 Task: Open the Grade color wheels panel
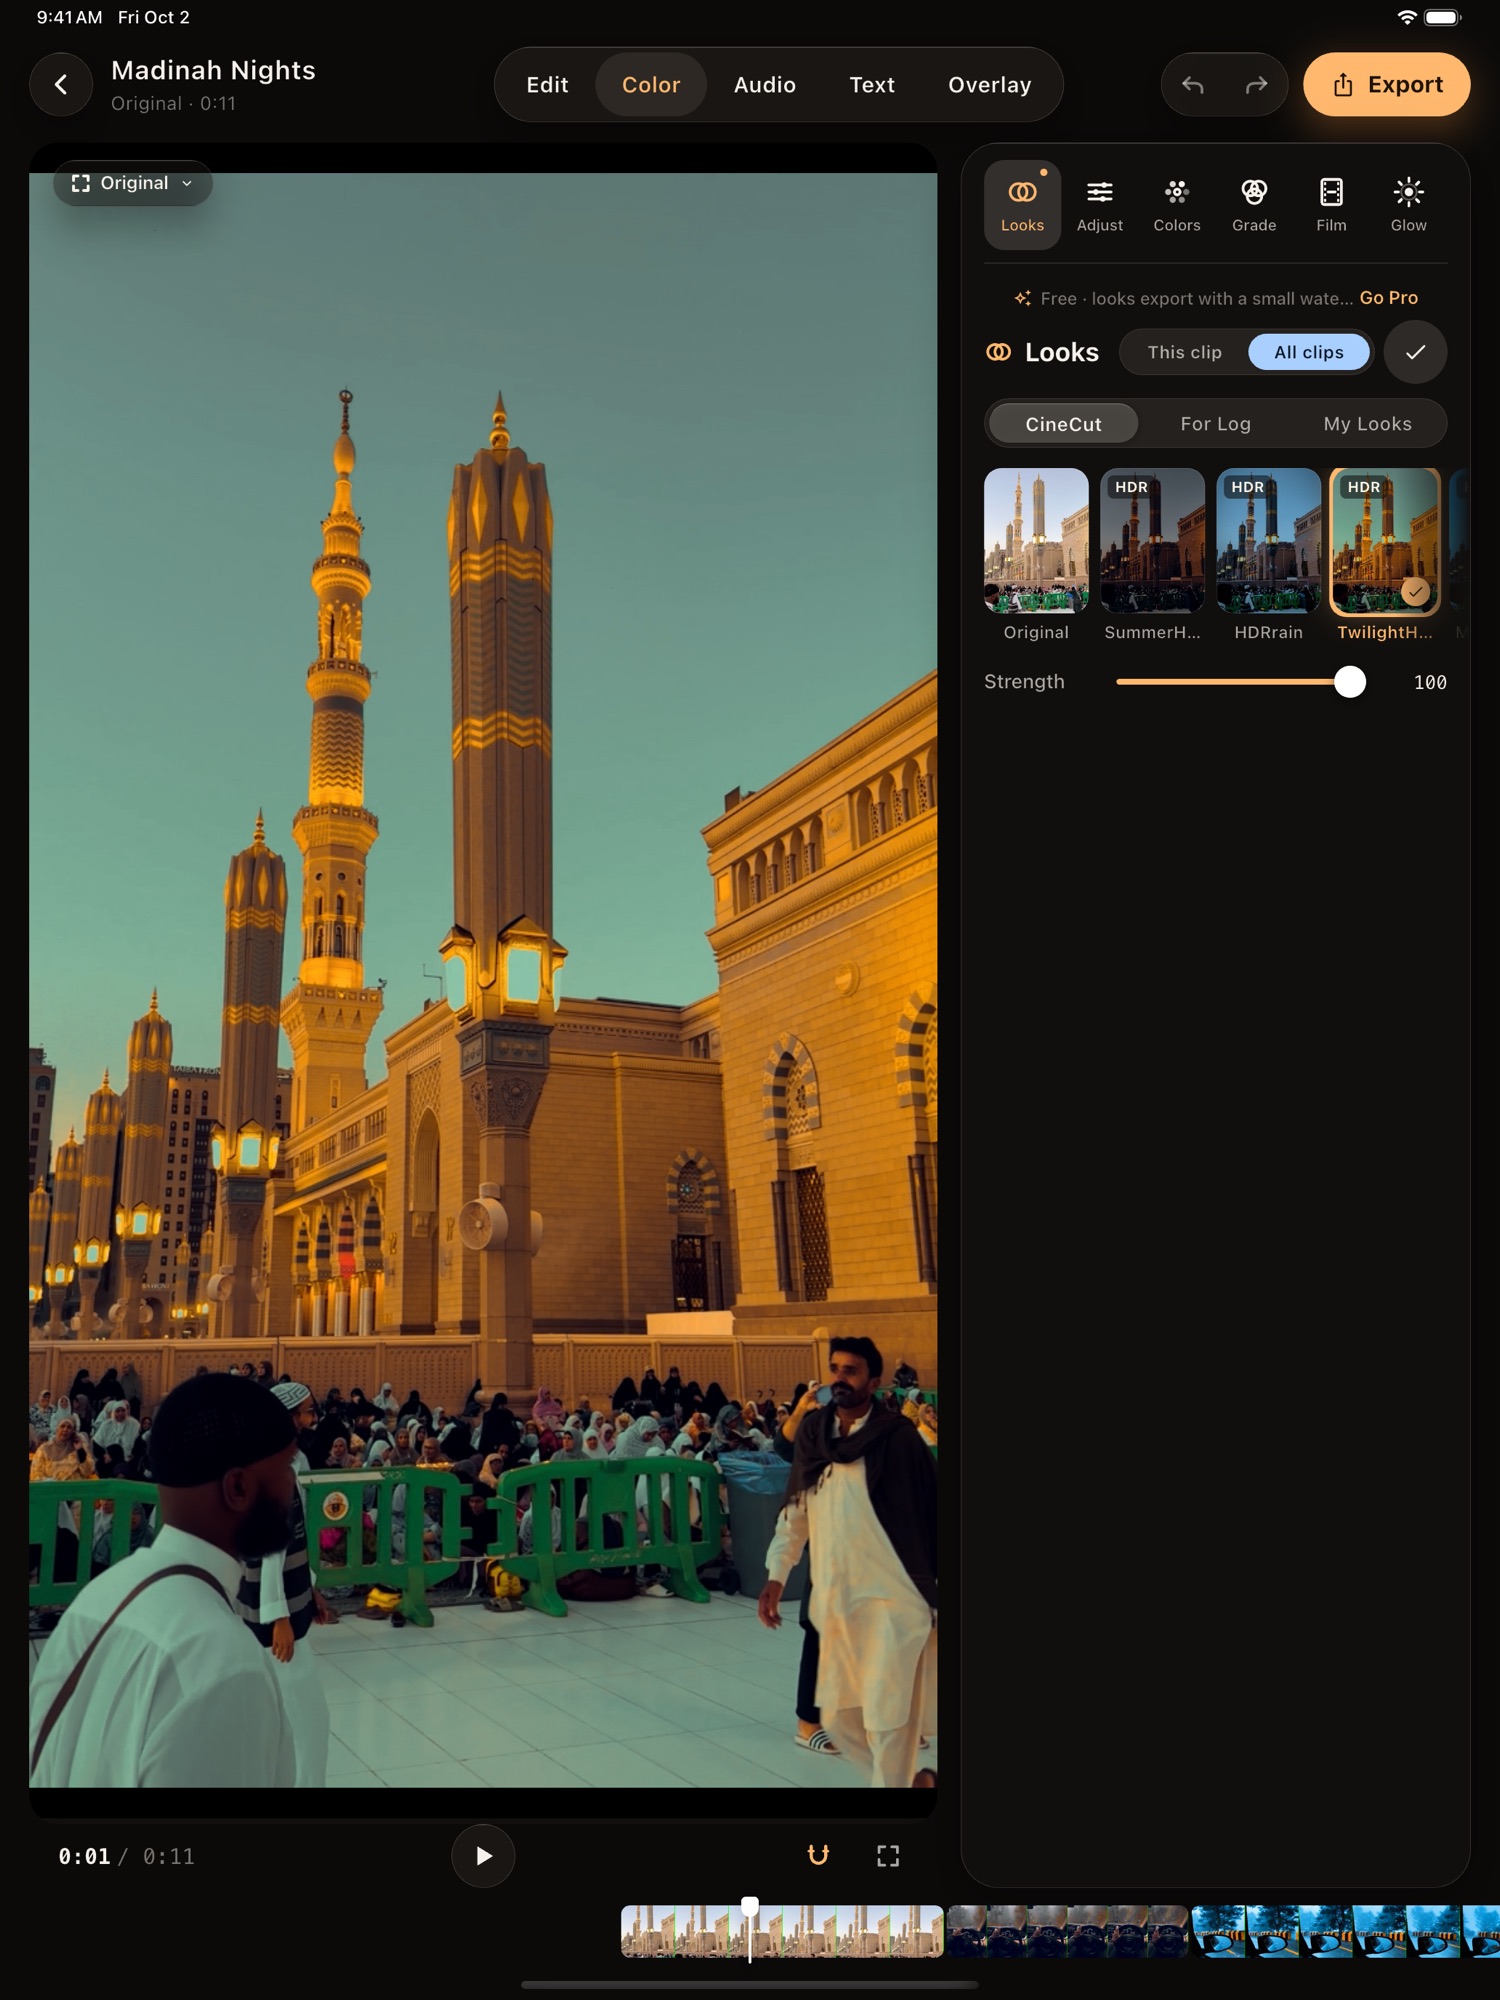pyautogui.click(x=1253, y=205)
